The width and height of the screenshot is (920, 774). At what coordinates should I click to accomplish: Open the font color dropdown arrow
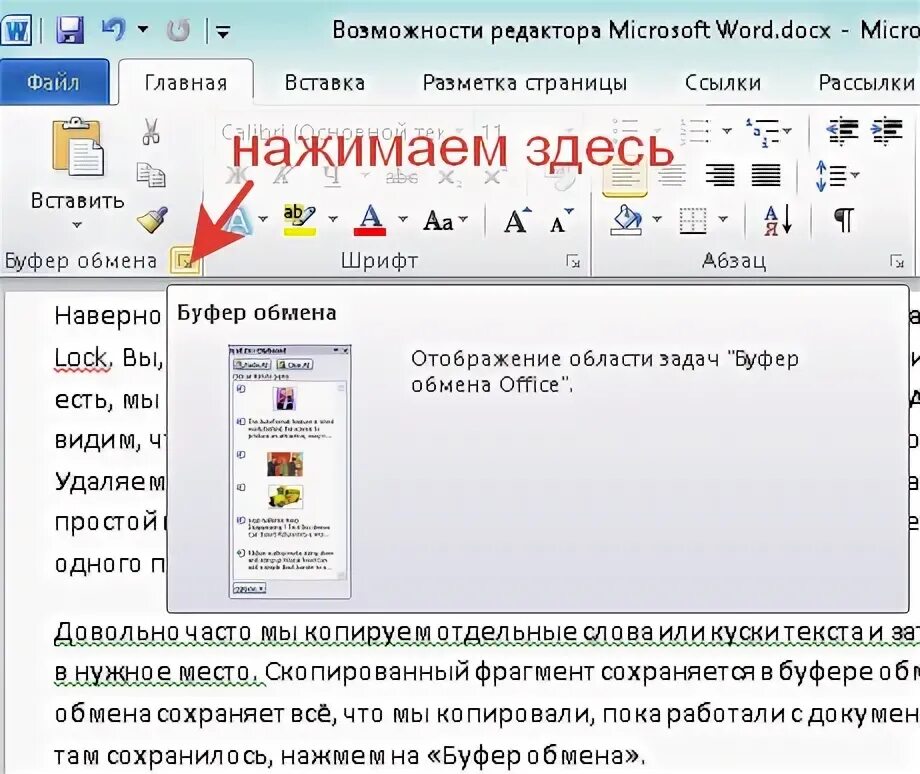[x=403, y=219]
